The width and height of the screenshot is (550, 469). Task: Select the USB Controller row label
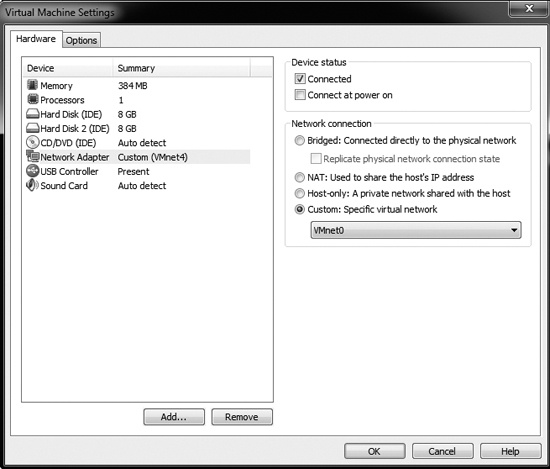(69, 172)
